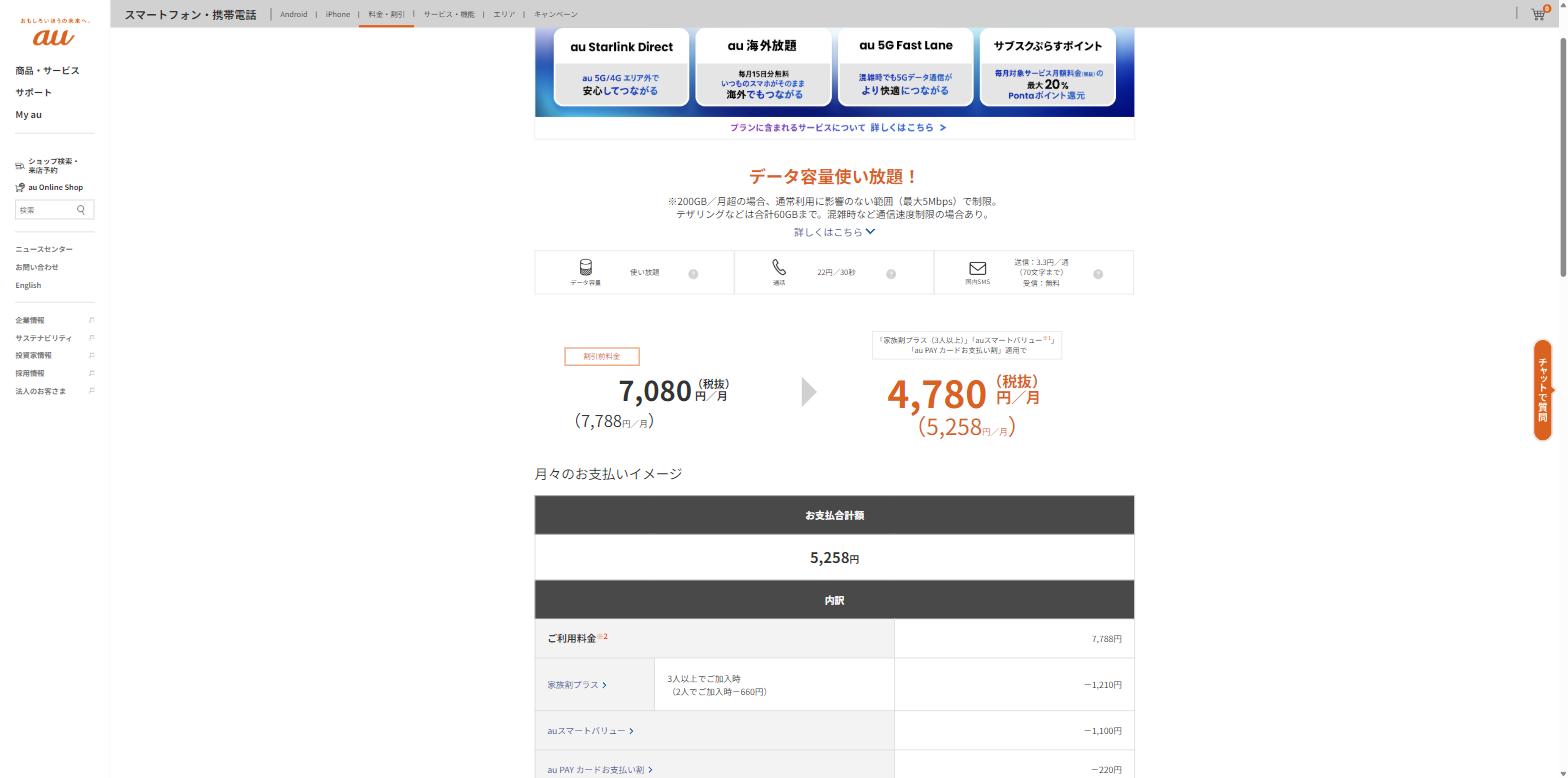Click the data capacity cylinder icon
1568x778 pixels.
pyautogui.click(x=586, y=267)
